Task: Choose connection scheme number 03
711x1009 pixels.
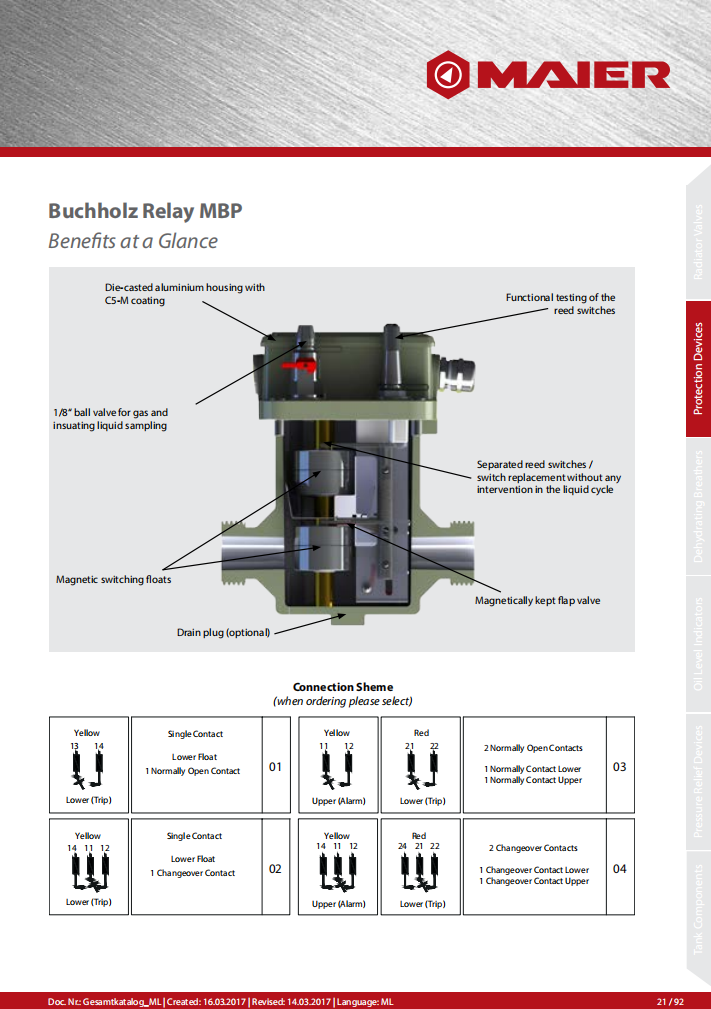Action: pyautogui.click(x=619, y=767)
